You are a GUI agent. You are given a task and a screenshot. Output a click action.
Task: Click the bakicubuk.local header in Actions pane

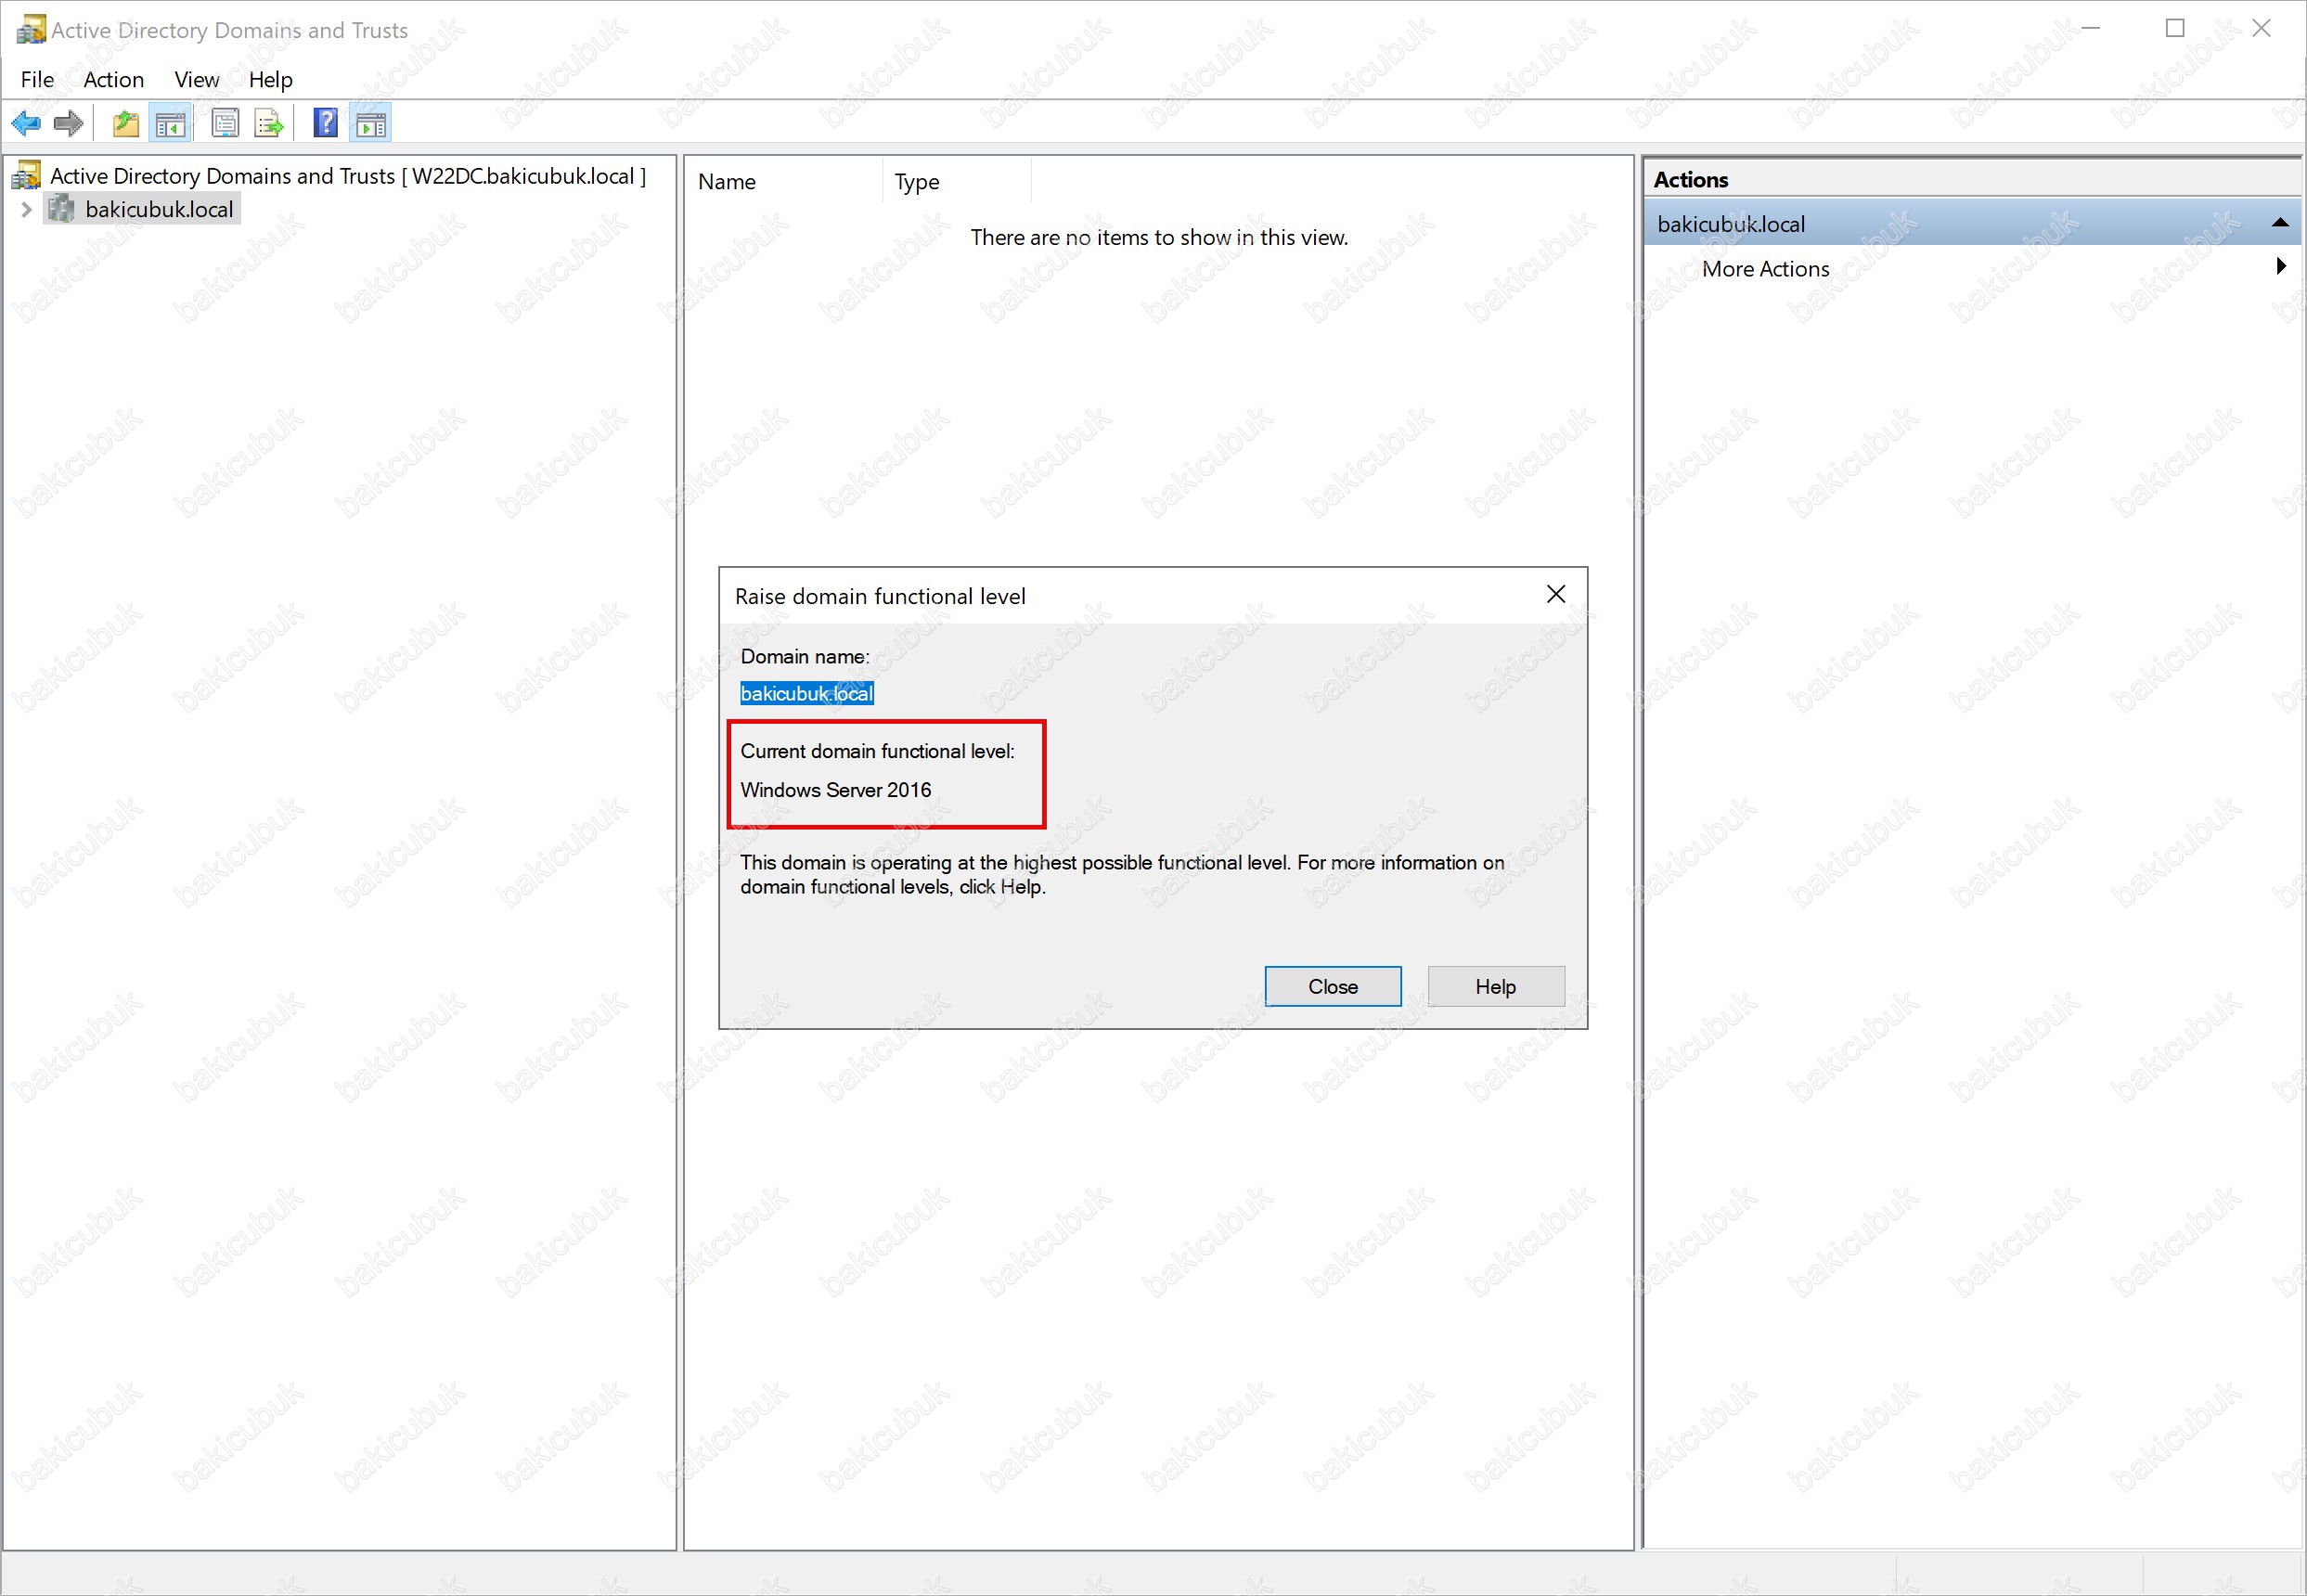[x=1972, y=223]
